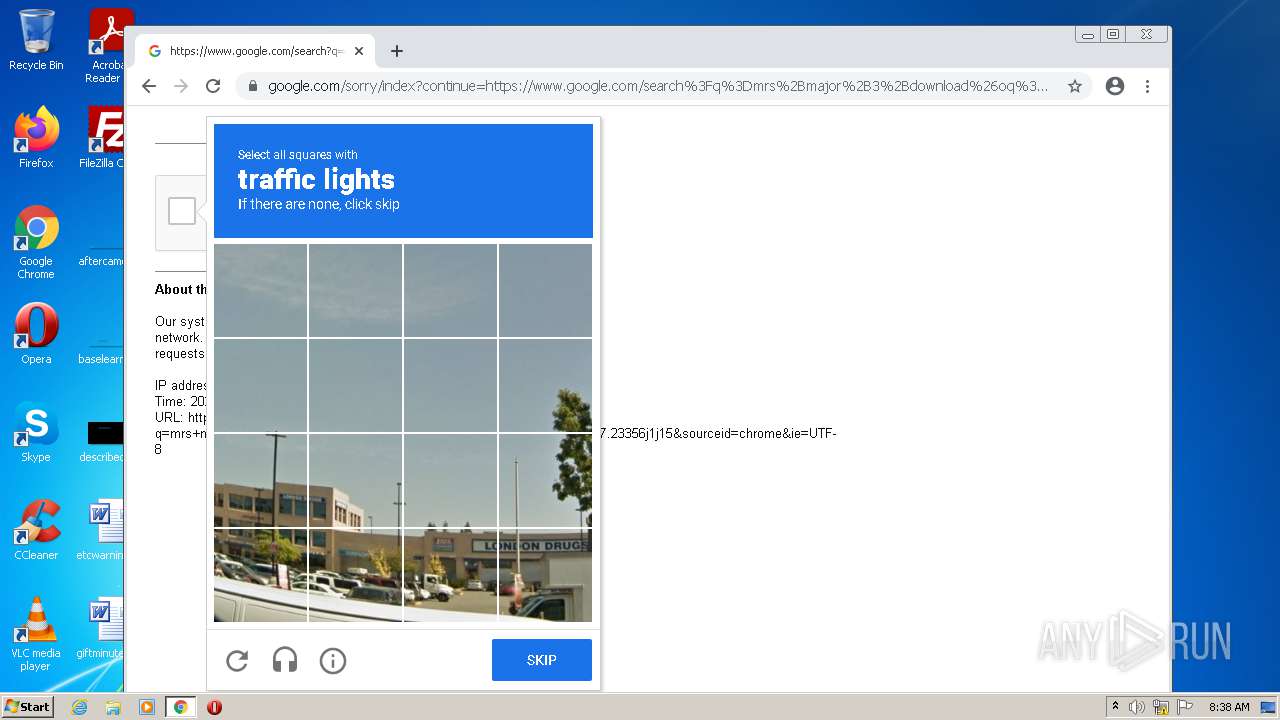
Task: Open the Recycle Bin desktop icon
Action: (36, 40)
